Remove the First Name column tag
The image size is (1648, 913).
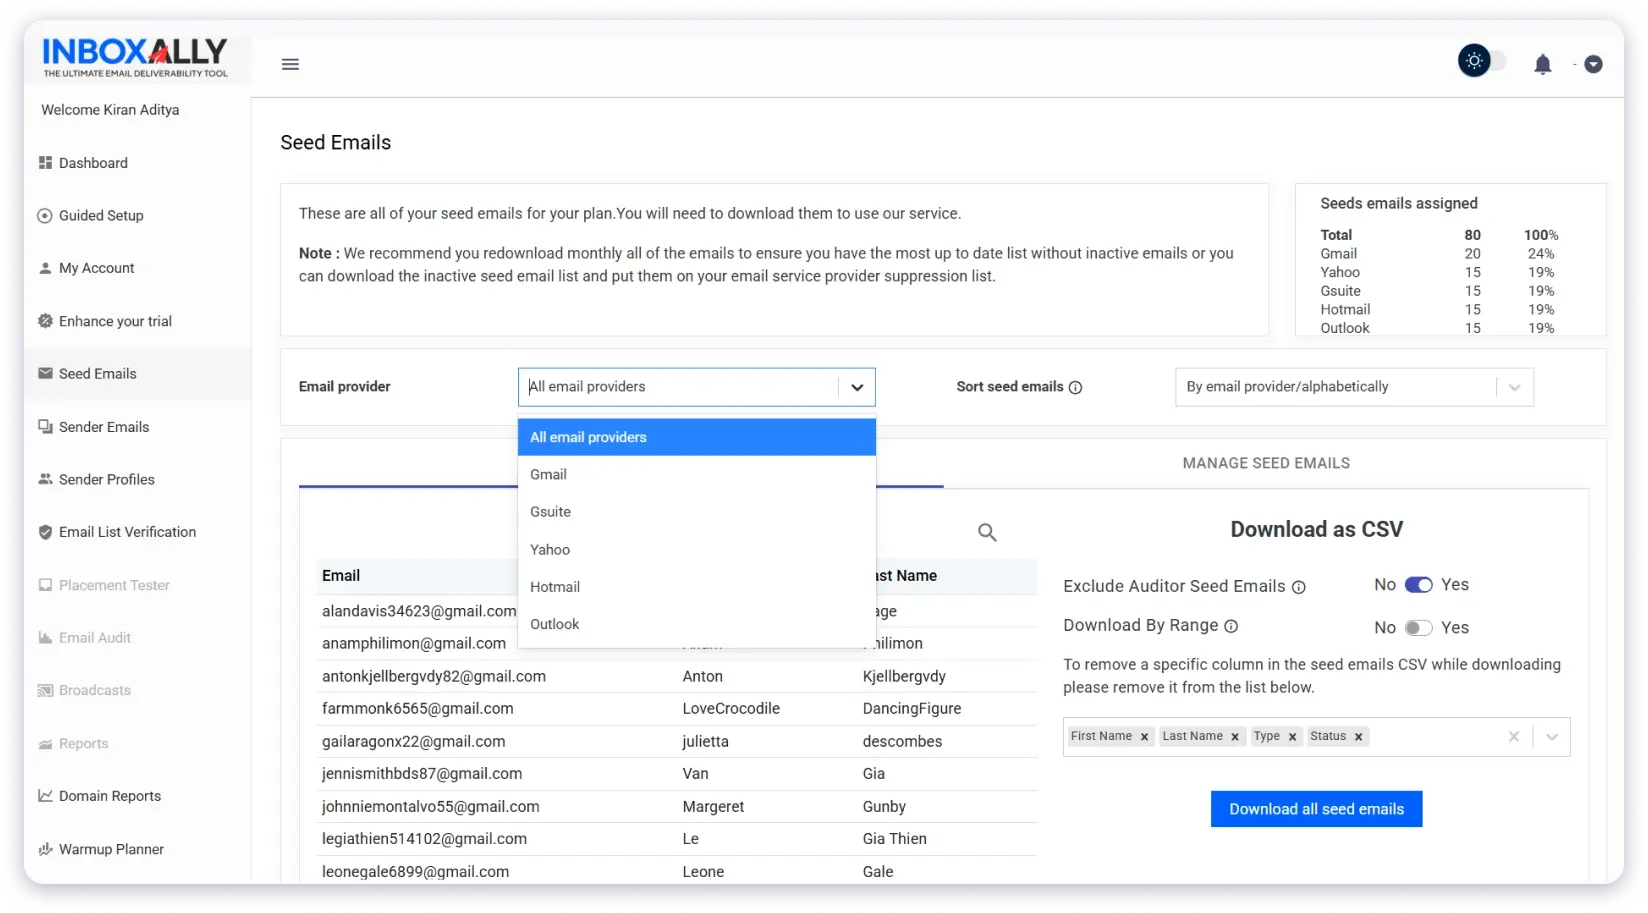point(1144,737)
